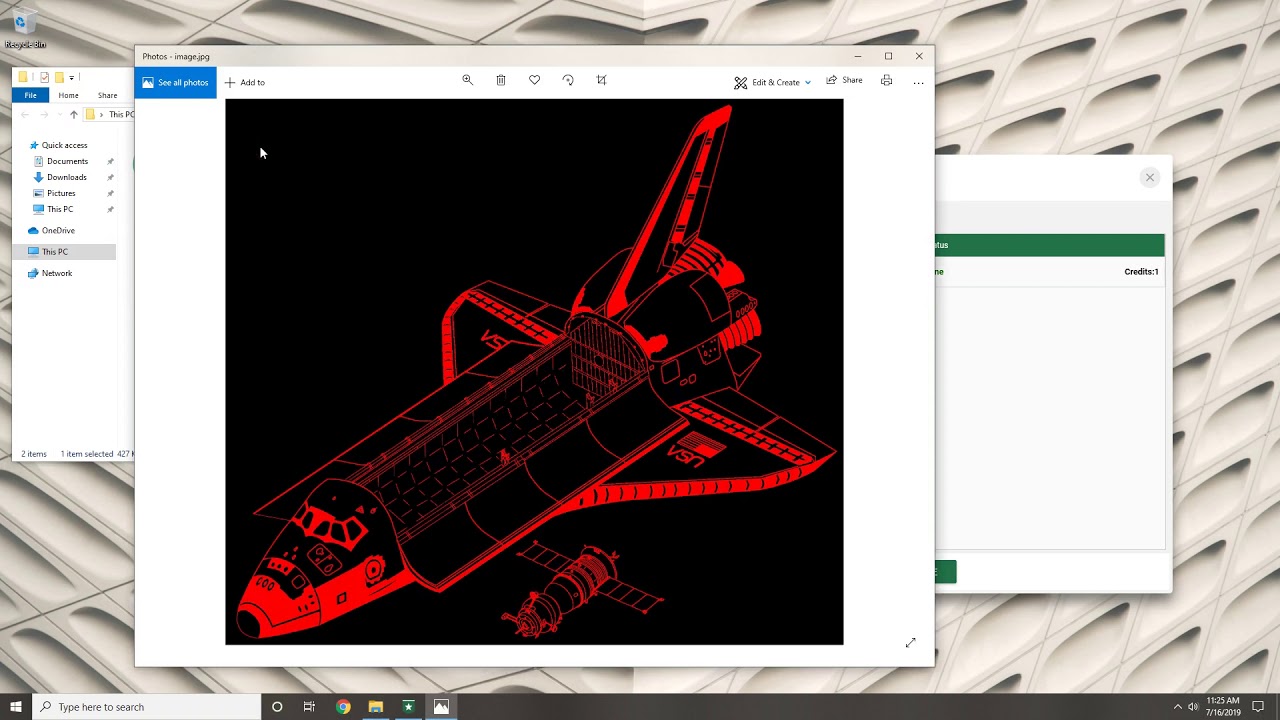Click properties checkmark icon in Explorer title bar
This screenshot has width=1280, height=720.
tap(44, 77)
